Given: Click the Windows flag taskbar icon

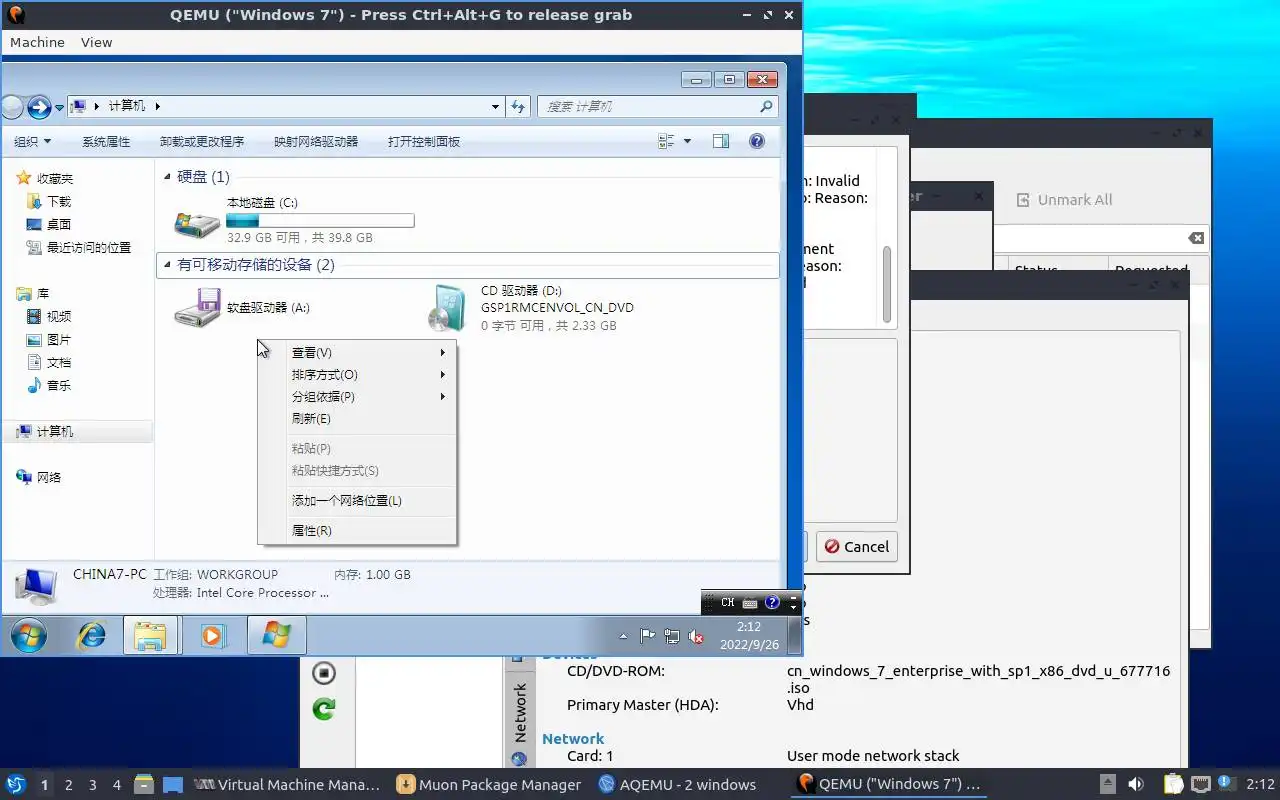Looking at the screenshot, I should tap(276, 635).
